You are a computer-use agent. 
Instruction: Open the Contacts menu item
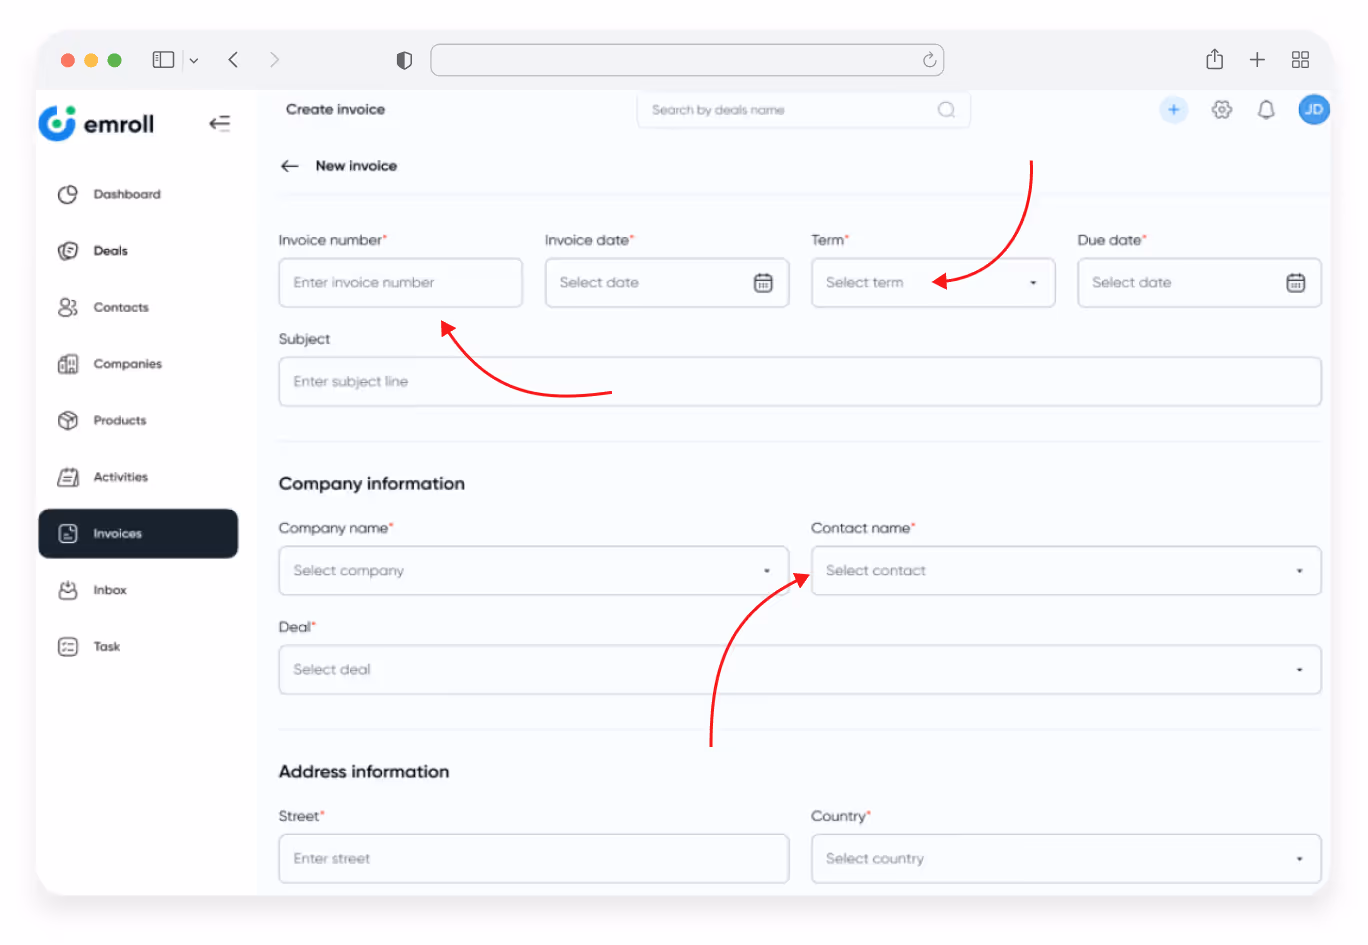point(138,307)
